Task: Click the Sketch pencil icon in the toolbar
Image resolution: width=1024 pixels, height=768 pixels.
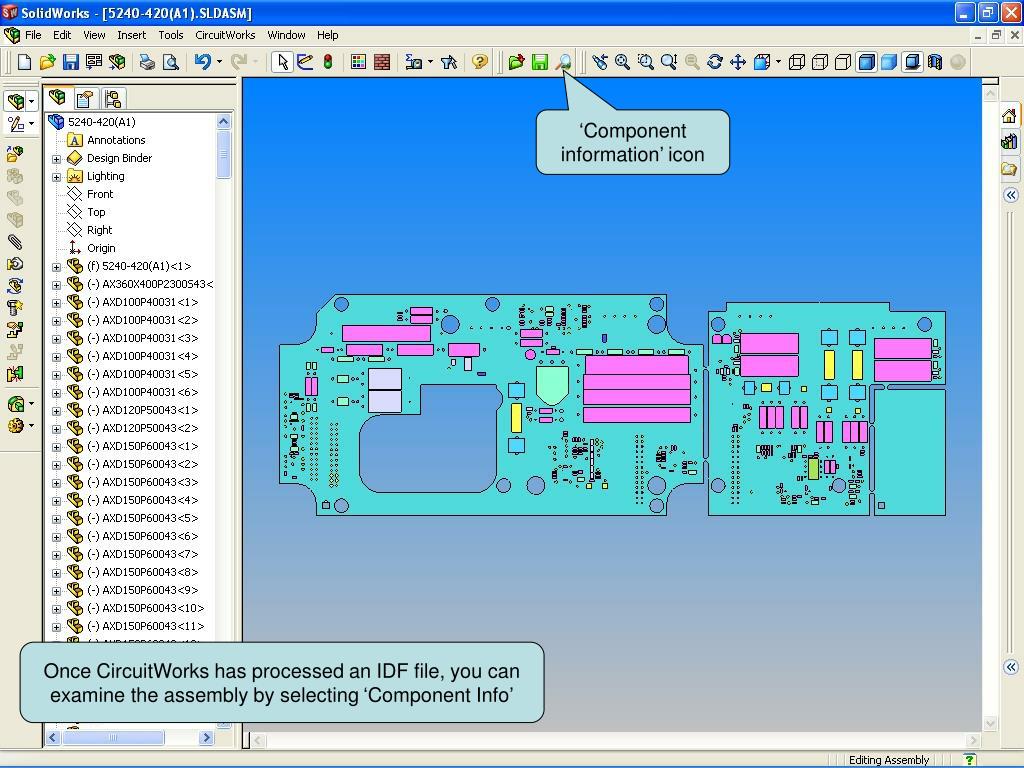Action: [x=305, y=62]
